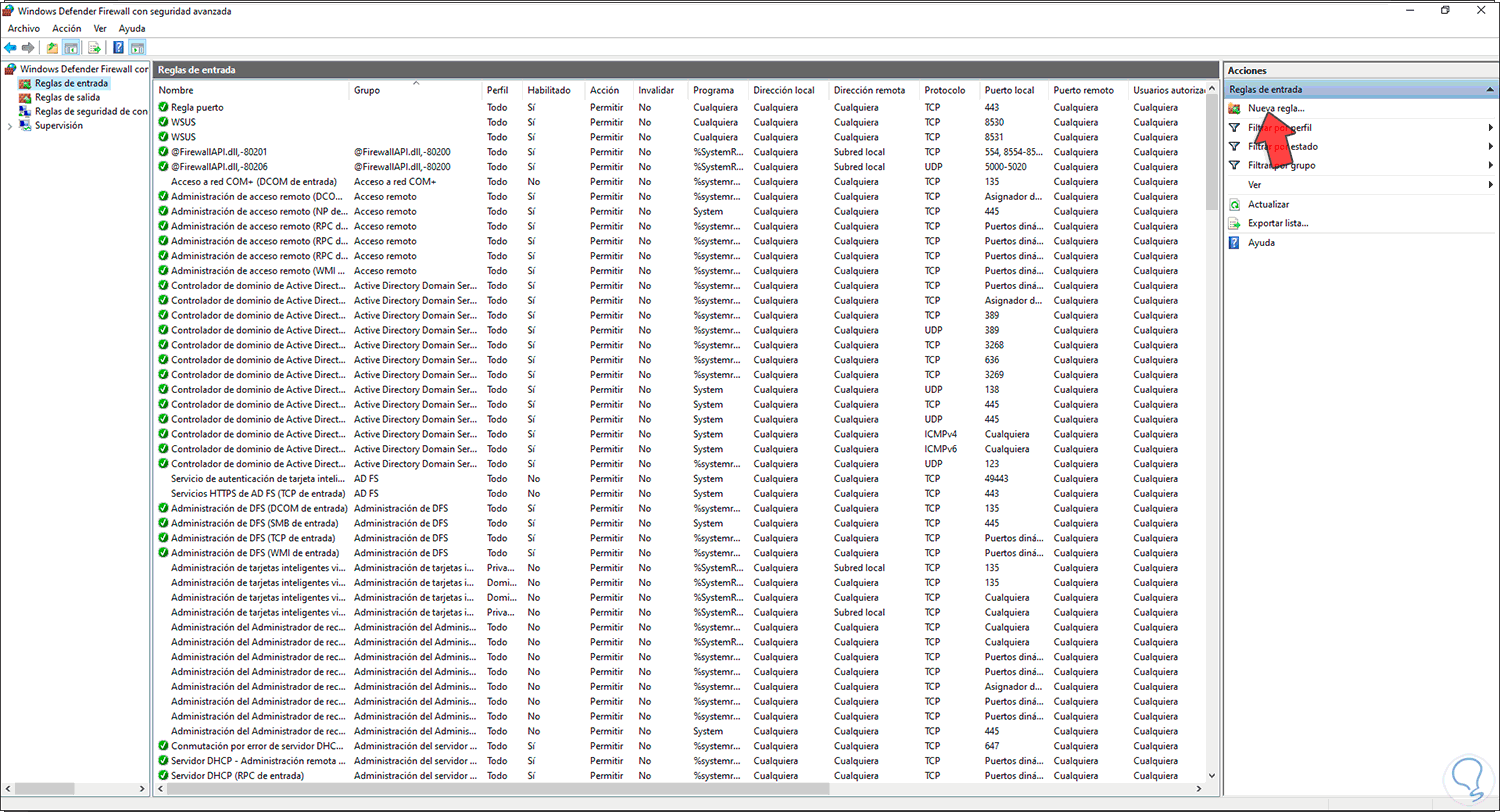1500x812 pixels.
Task: Click local port value 647
Action: 992,746
